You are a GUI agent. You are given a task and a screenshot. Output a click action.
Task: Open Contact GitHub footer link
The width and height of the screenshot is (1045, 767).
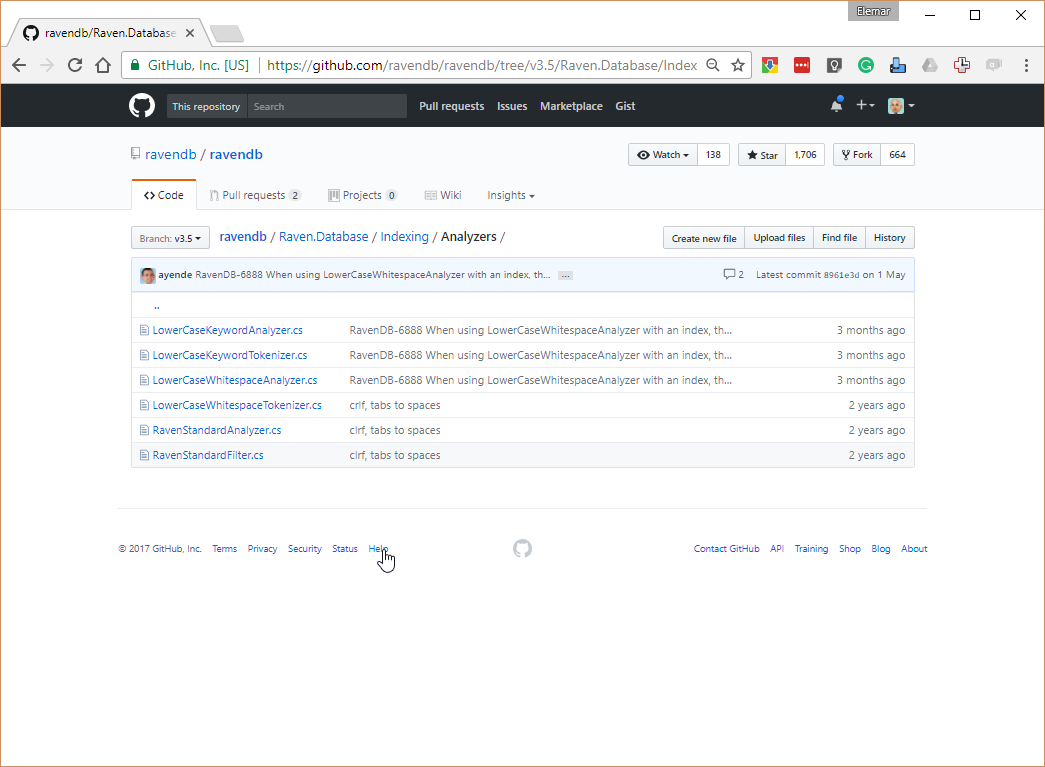[x=726, y=548]
